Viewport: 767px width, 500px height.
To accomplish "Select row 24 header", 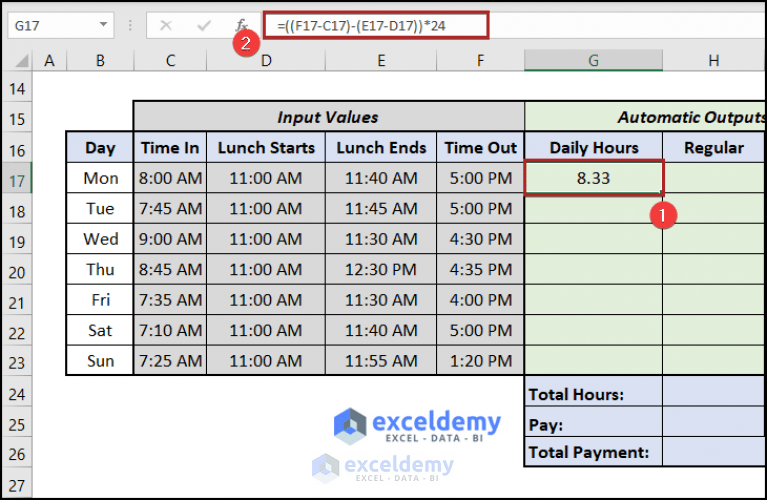I will [17, 394].
